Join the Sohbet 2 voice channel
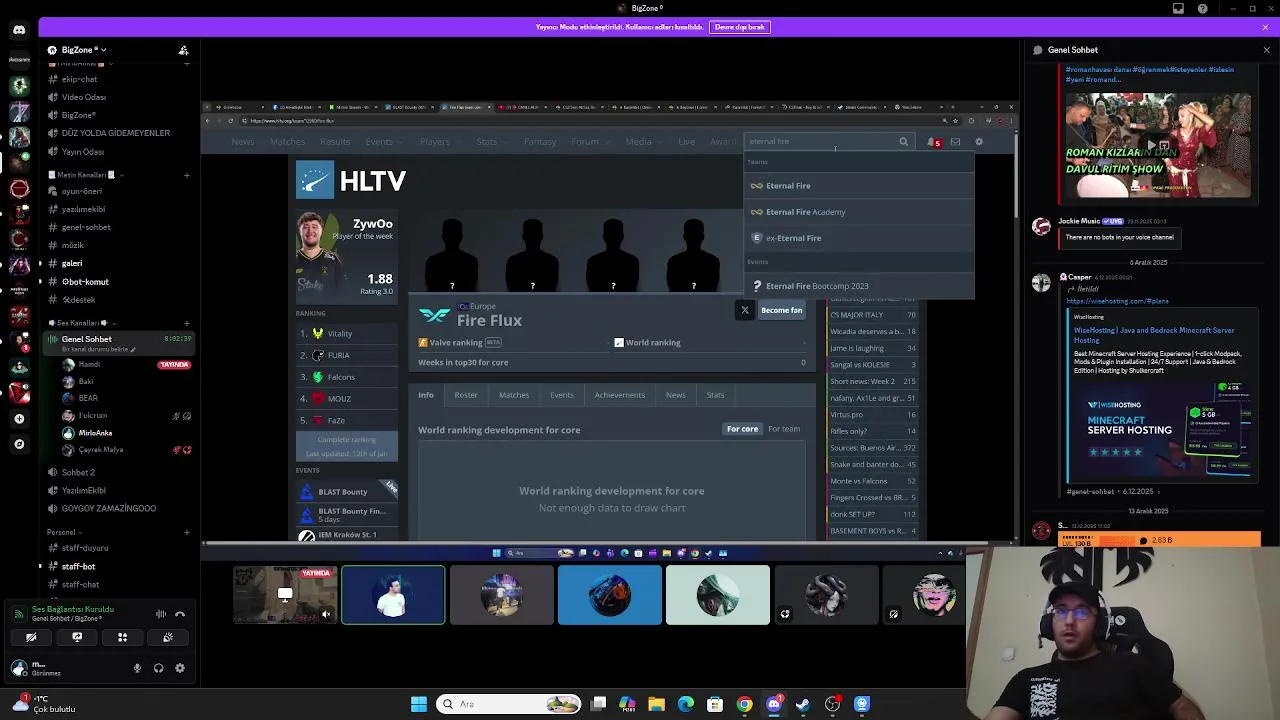The height and width of the screenshot is (720, 1280). tap(78, 472)
